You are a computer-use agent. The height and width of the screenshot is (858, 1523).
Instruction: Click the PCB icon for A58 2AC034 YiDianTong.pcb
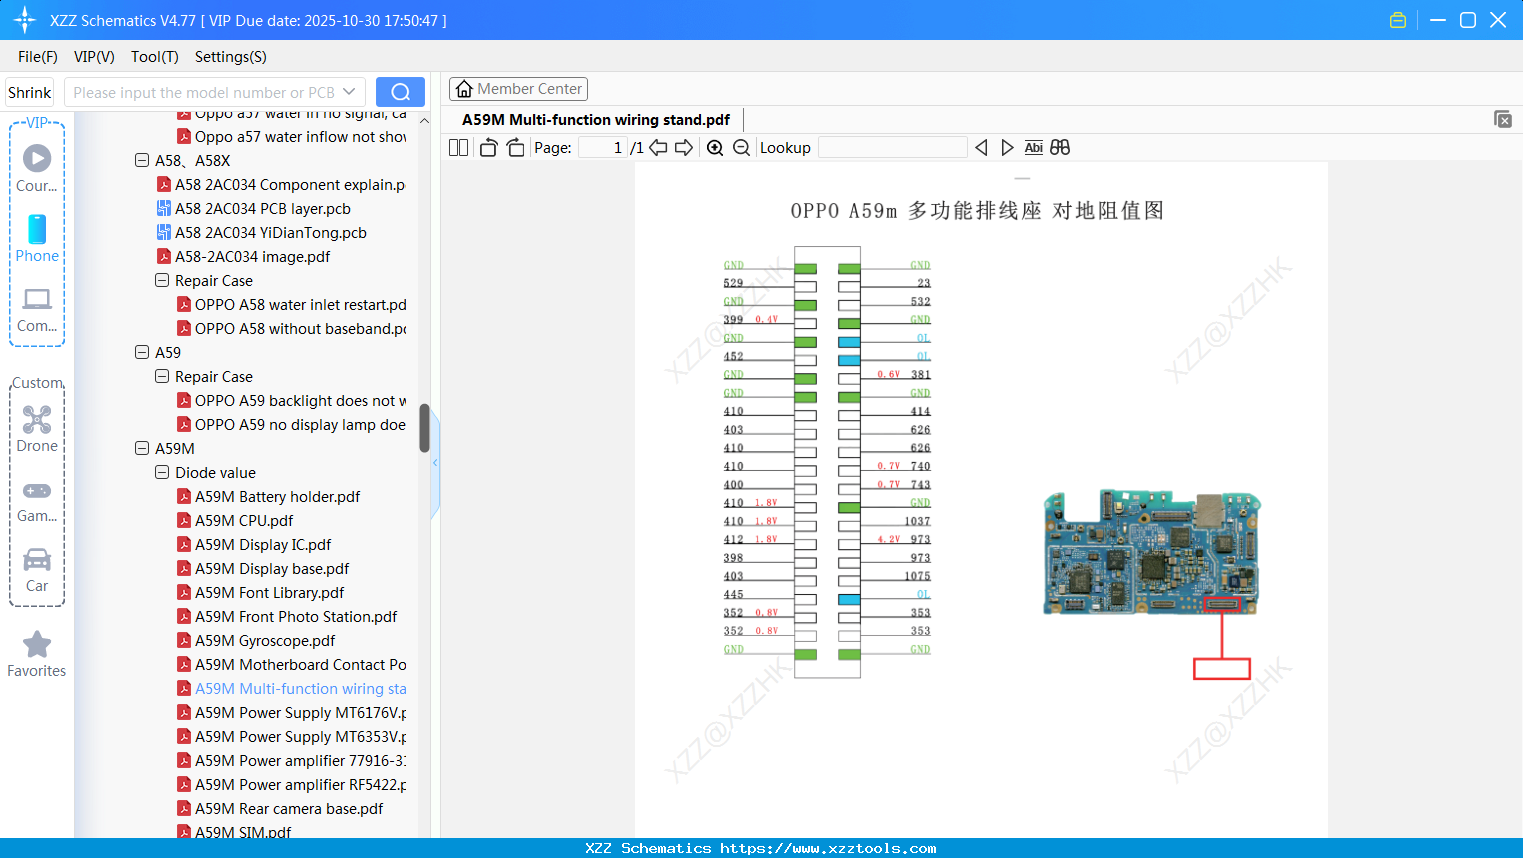pyautogui.click(x=164, y=232)
